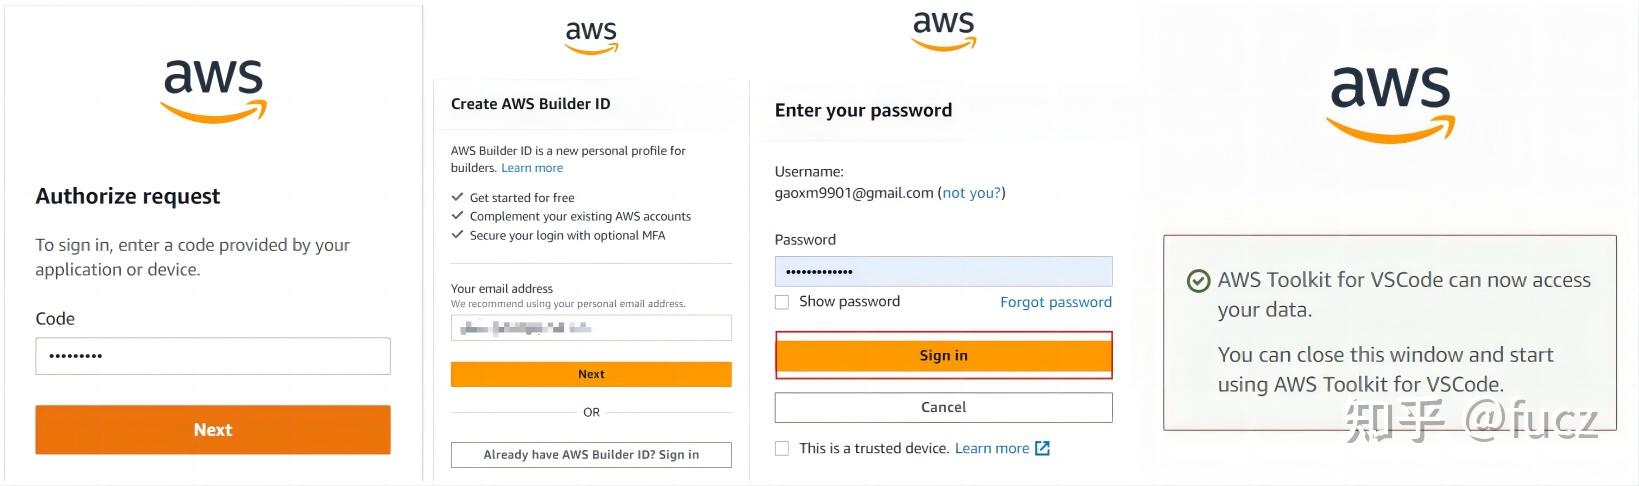Click the AWS logo above Enter your password
Screen dimensions: 1639x486
(x=943, y=30)
